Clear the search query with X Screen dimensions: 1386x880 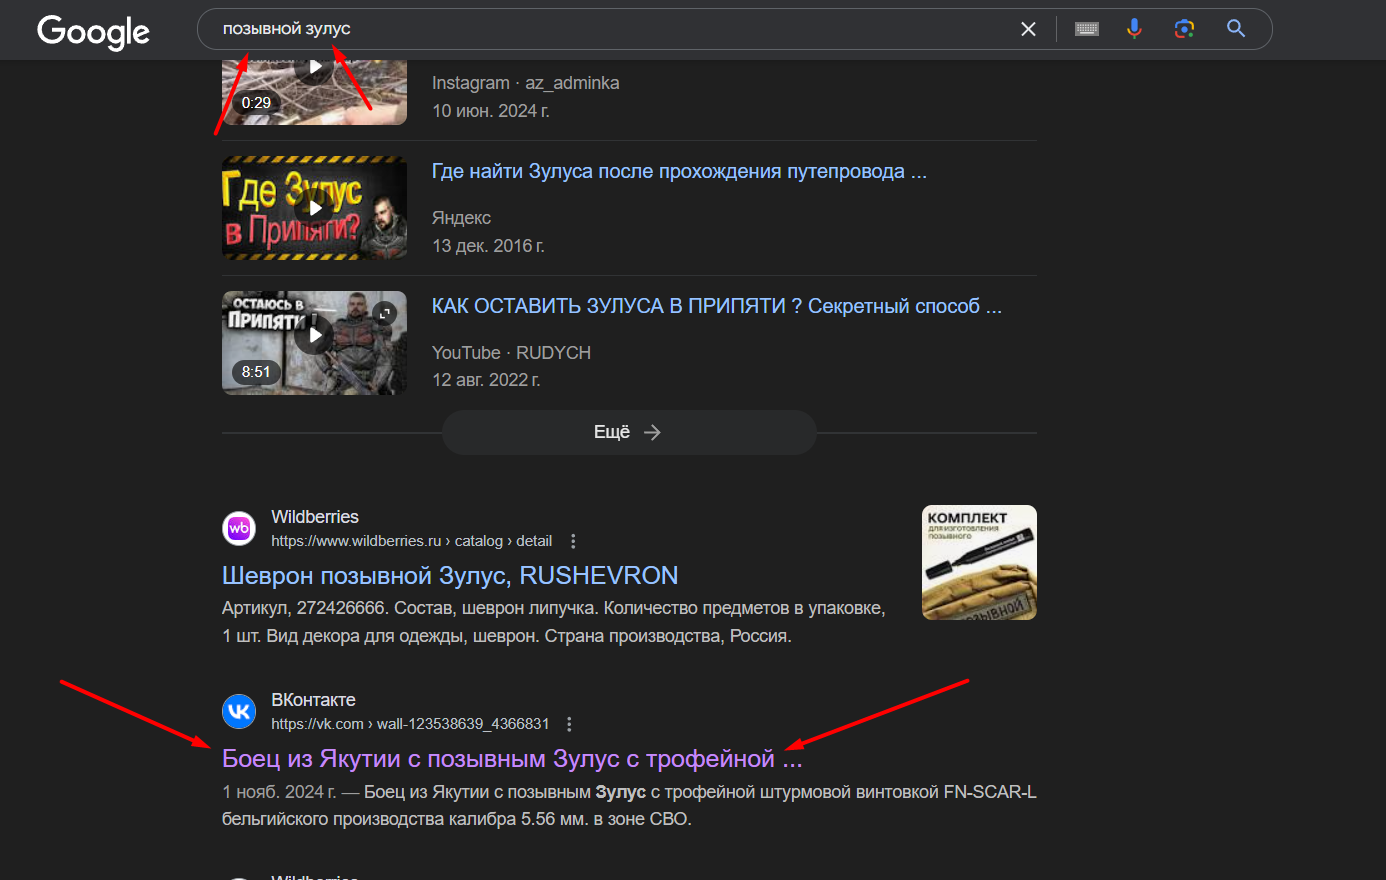pyautogui.click(x=1028, y=29)
